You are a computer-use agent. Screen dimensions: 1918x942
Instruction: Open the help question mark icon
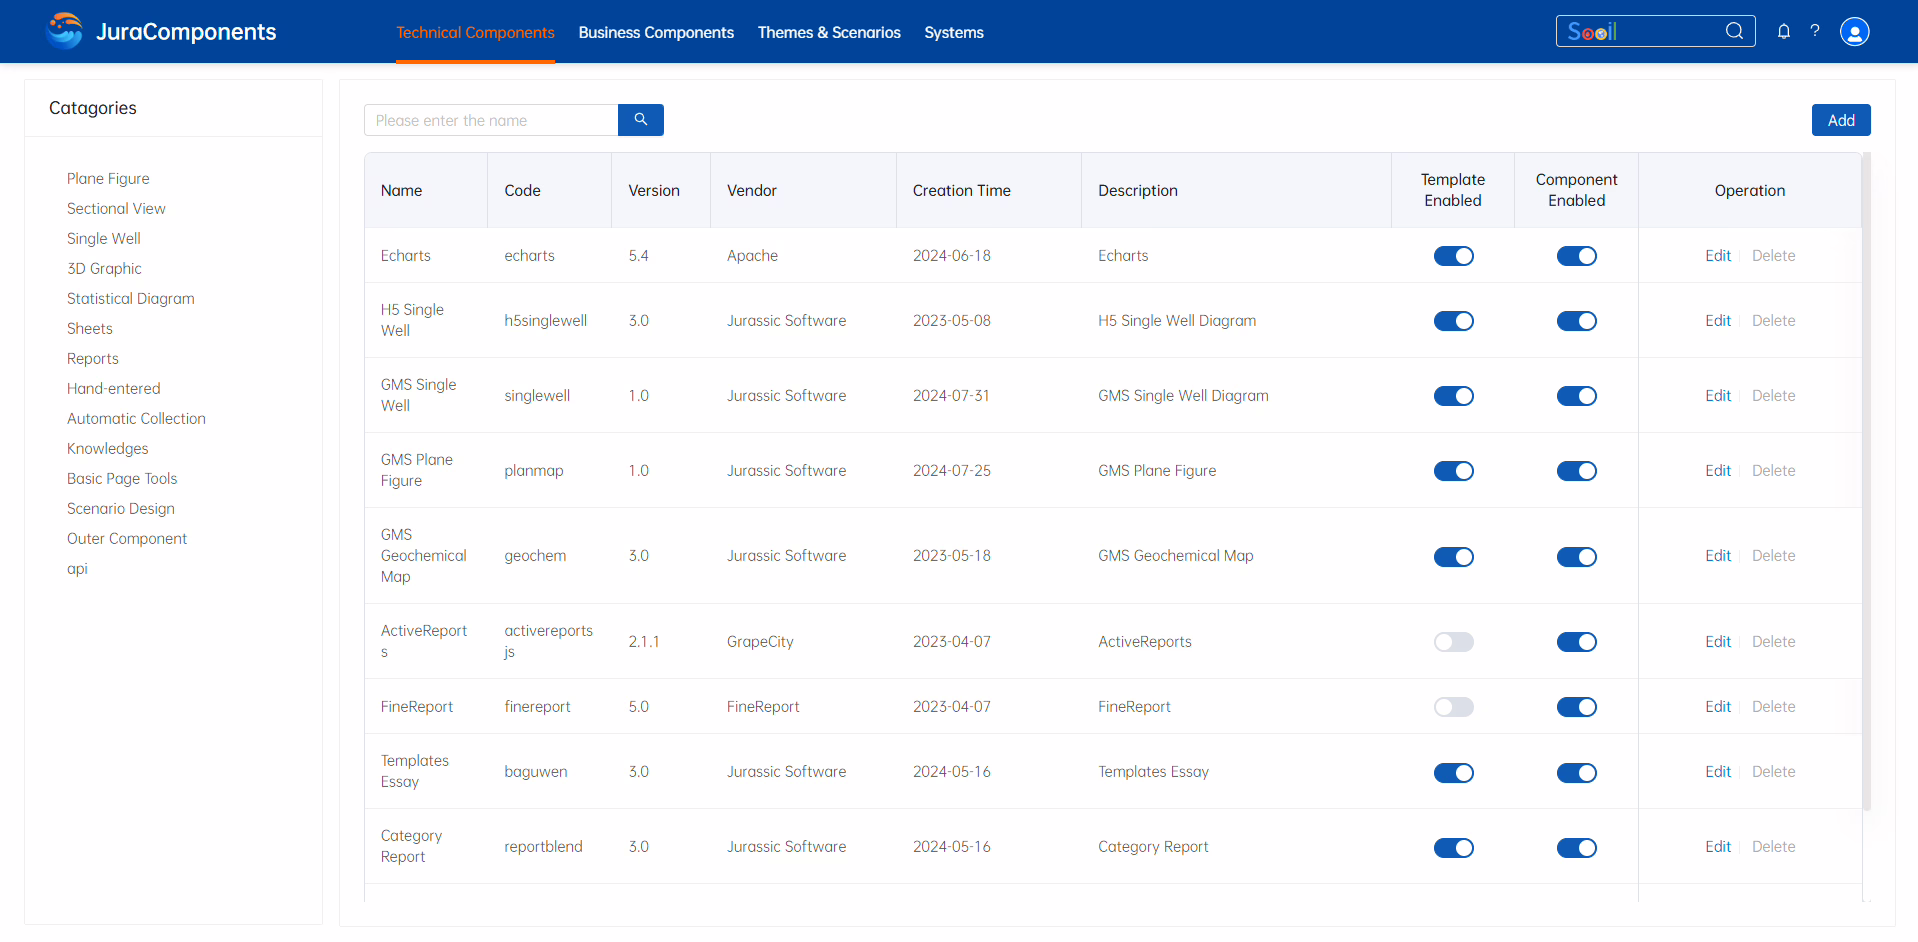click(x=1814, y=31)
